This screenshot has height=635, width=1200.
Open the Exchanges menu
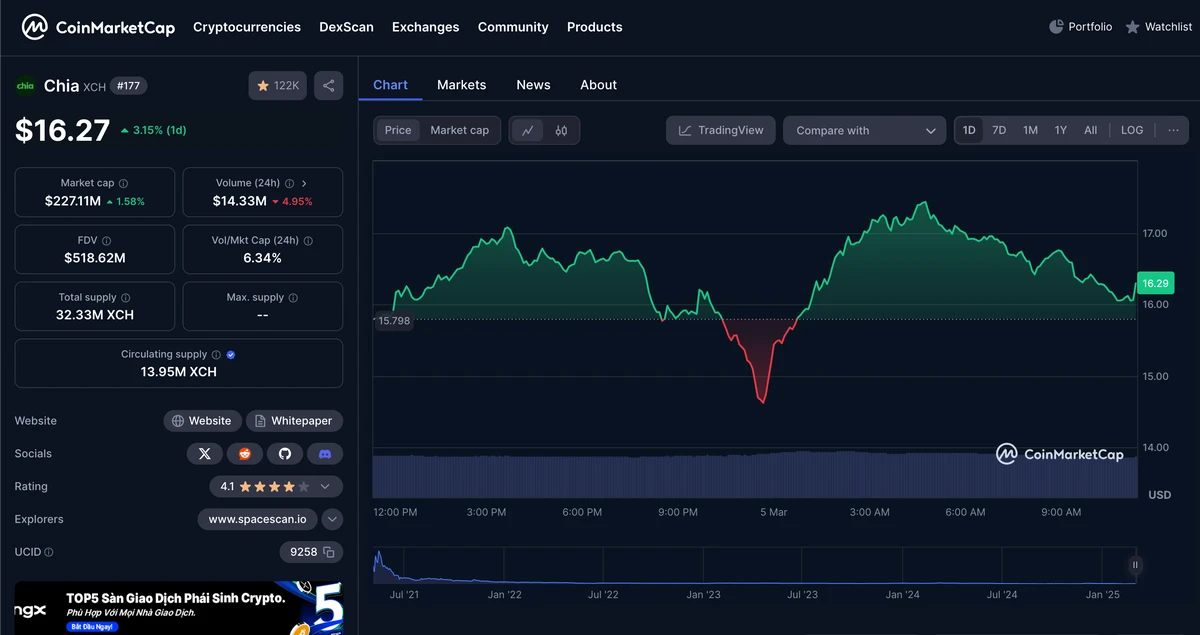click(x=426, y=27)
